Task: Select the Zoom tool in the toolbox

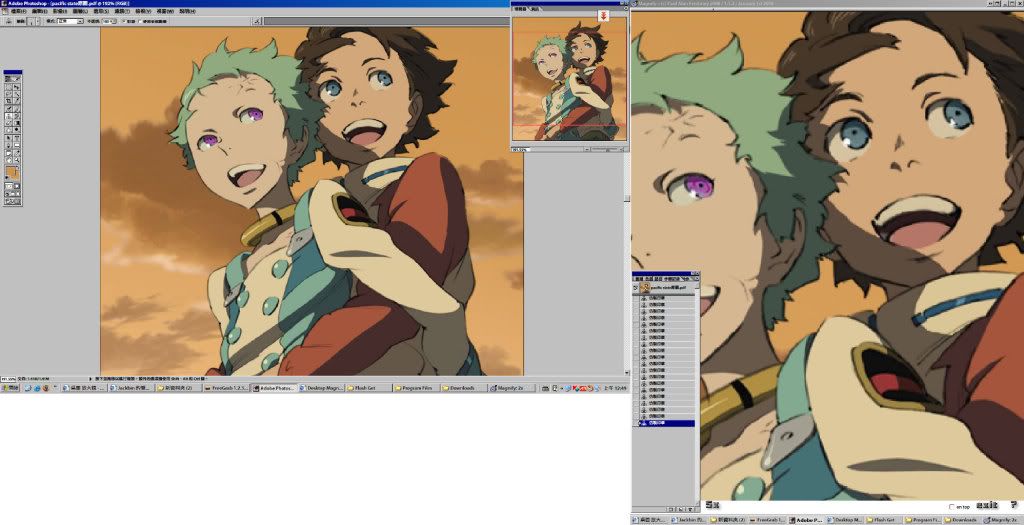Action: pyautogui.click(x=16, y=159)
